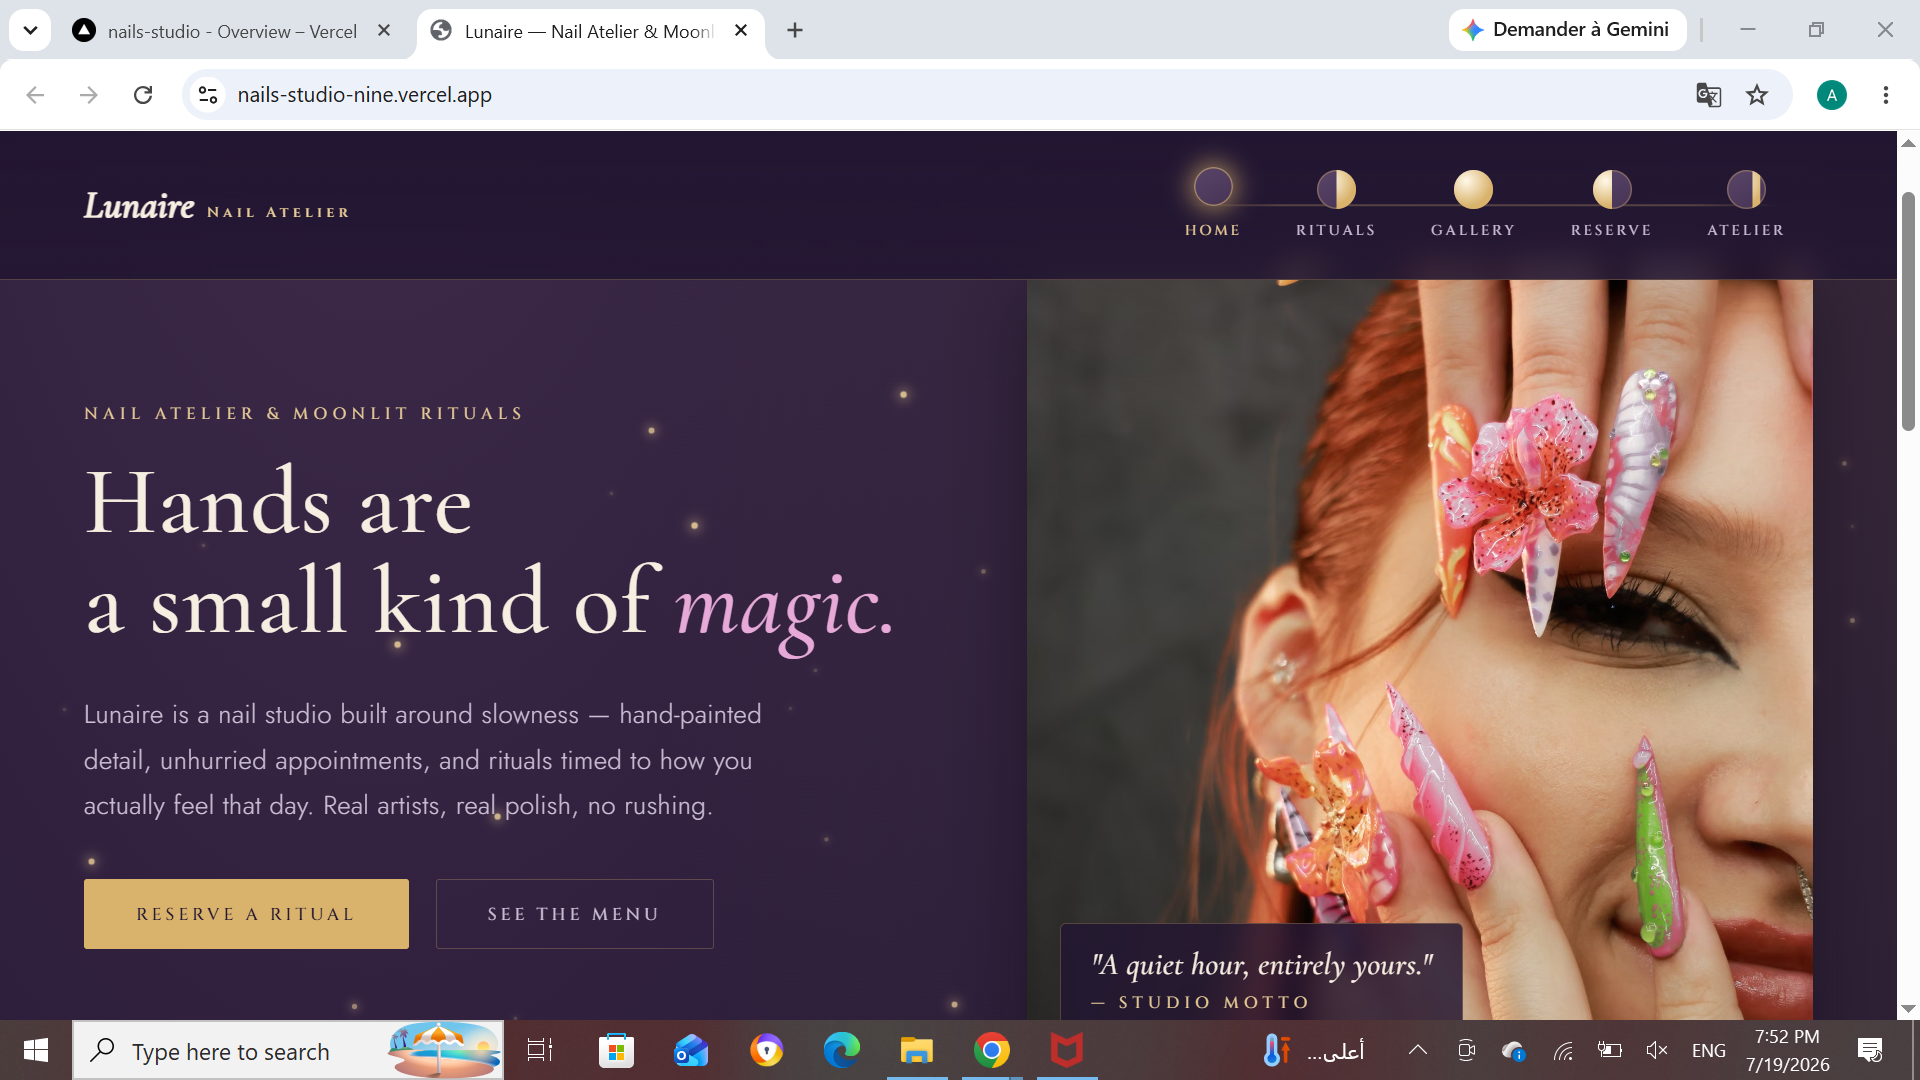Click Reserve a Ritual button
The height and width of the screenshot is (1080, 1920).
pos(246,914)
